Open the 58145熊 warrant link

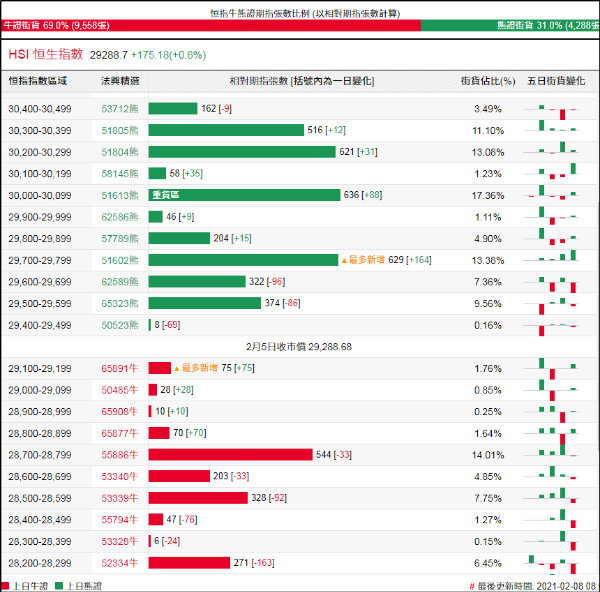point(120,174)
